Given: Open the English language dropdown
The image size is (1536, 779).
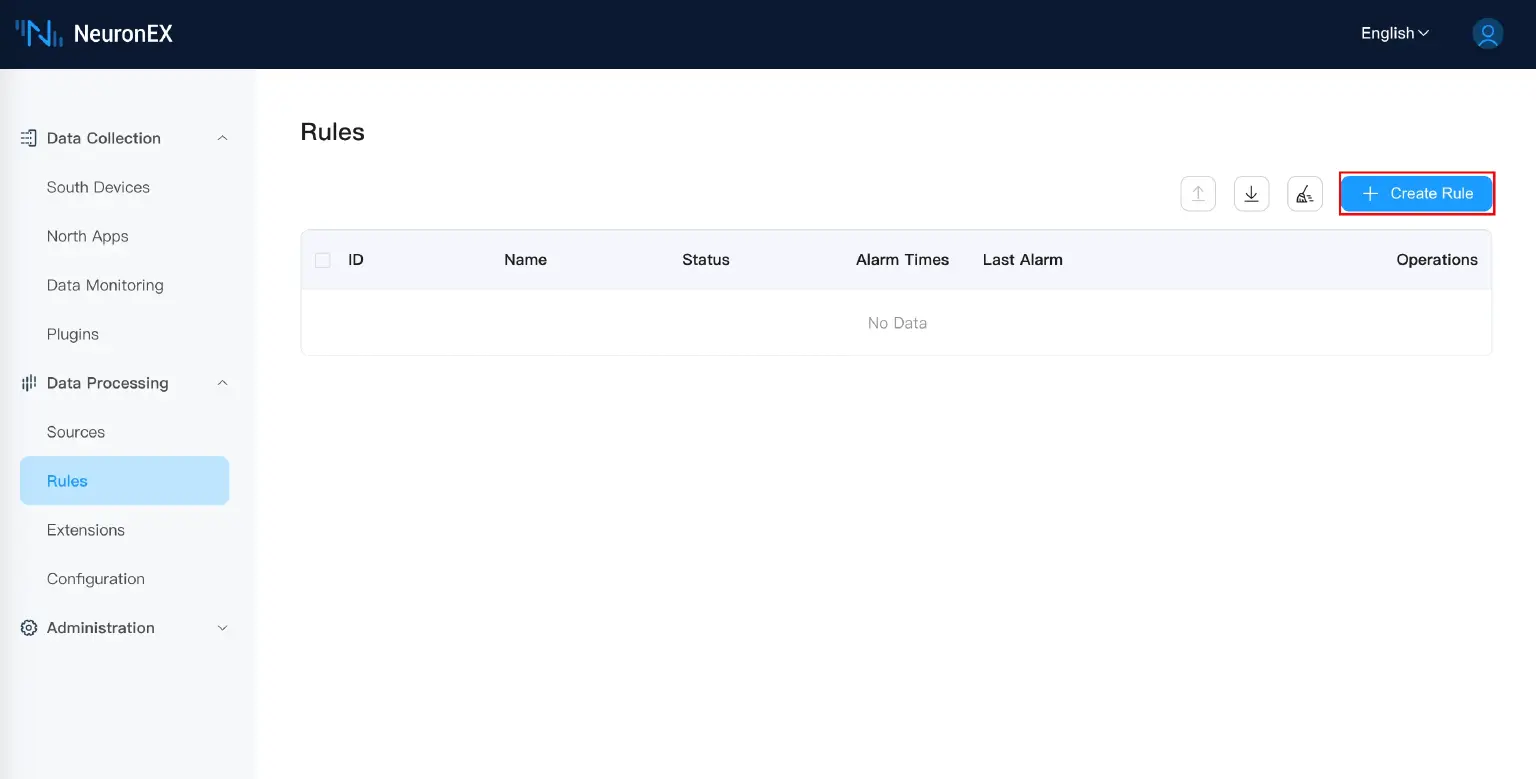Looking at the screenshot, I should (x=1394, y=33).
